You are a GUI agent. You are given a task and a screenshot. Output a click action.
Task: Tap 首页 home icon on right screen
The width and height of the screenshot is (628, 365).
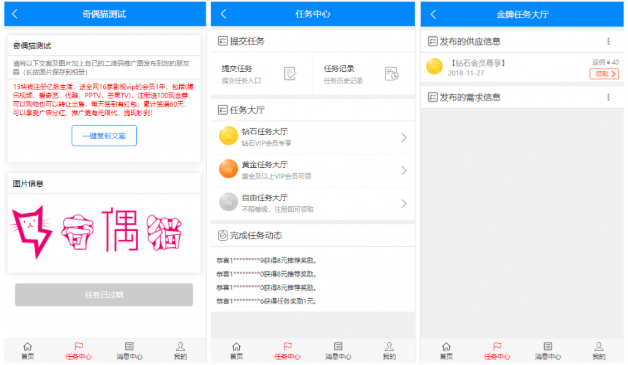(x=446, y=346)
